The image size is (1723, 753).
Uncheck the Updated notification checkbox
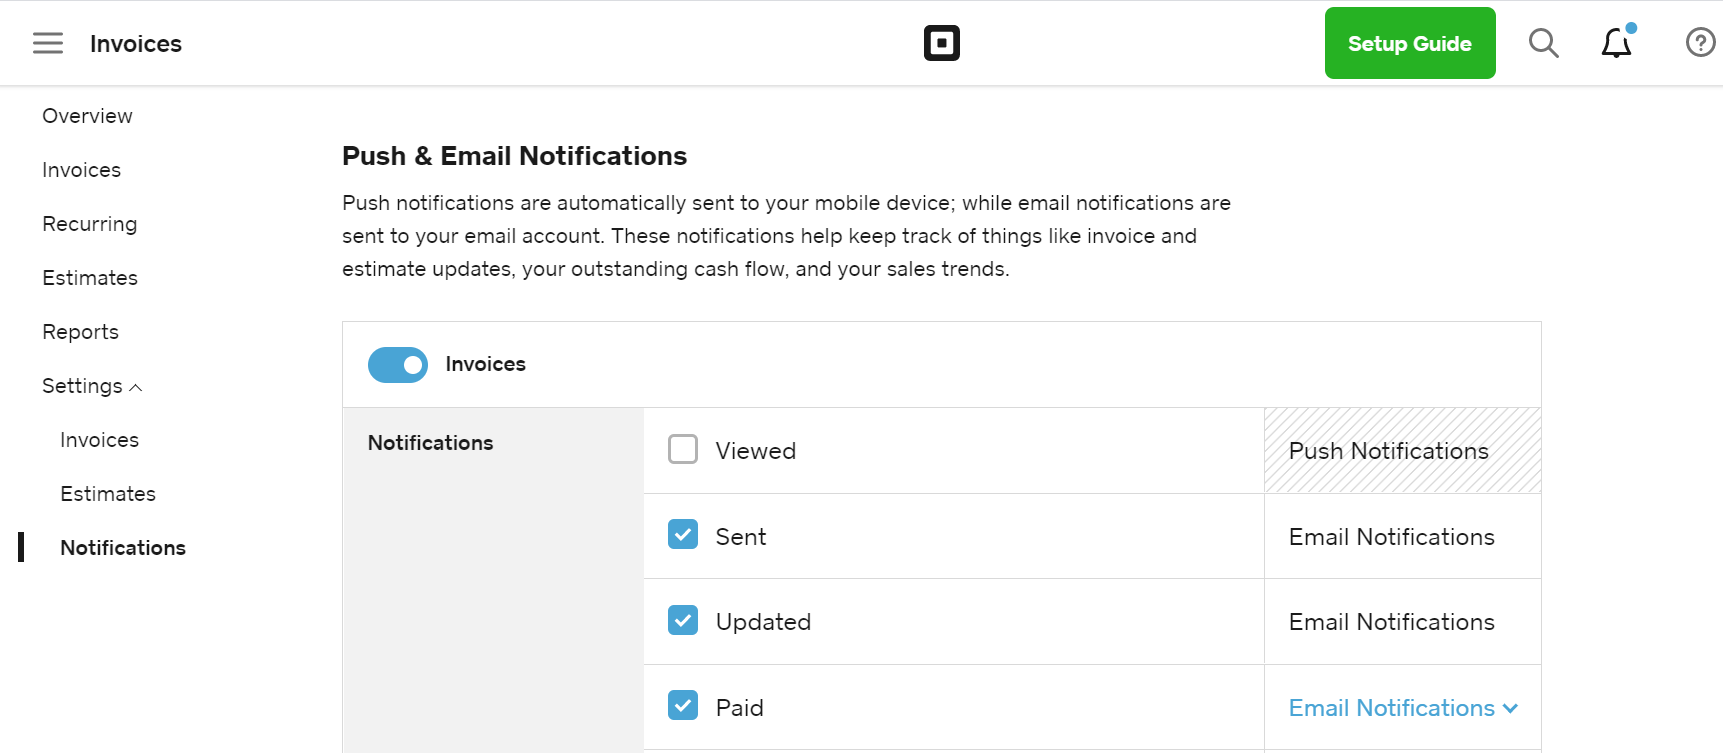[x=683, y=621]
